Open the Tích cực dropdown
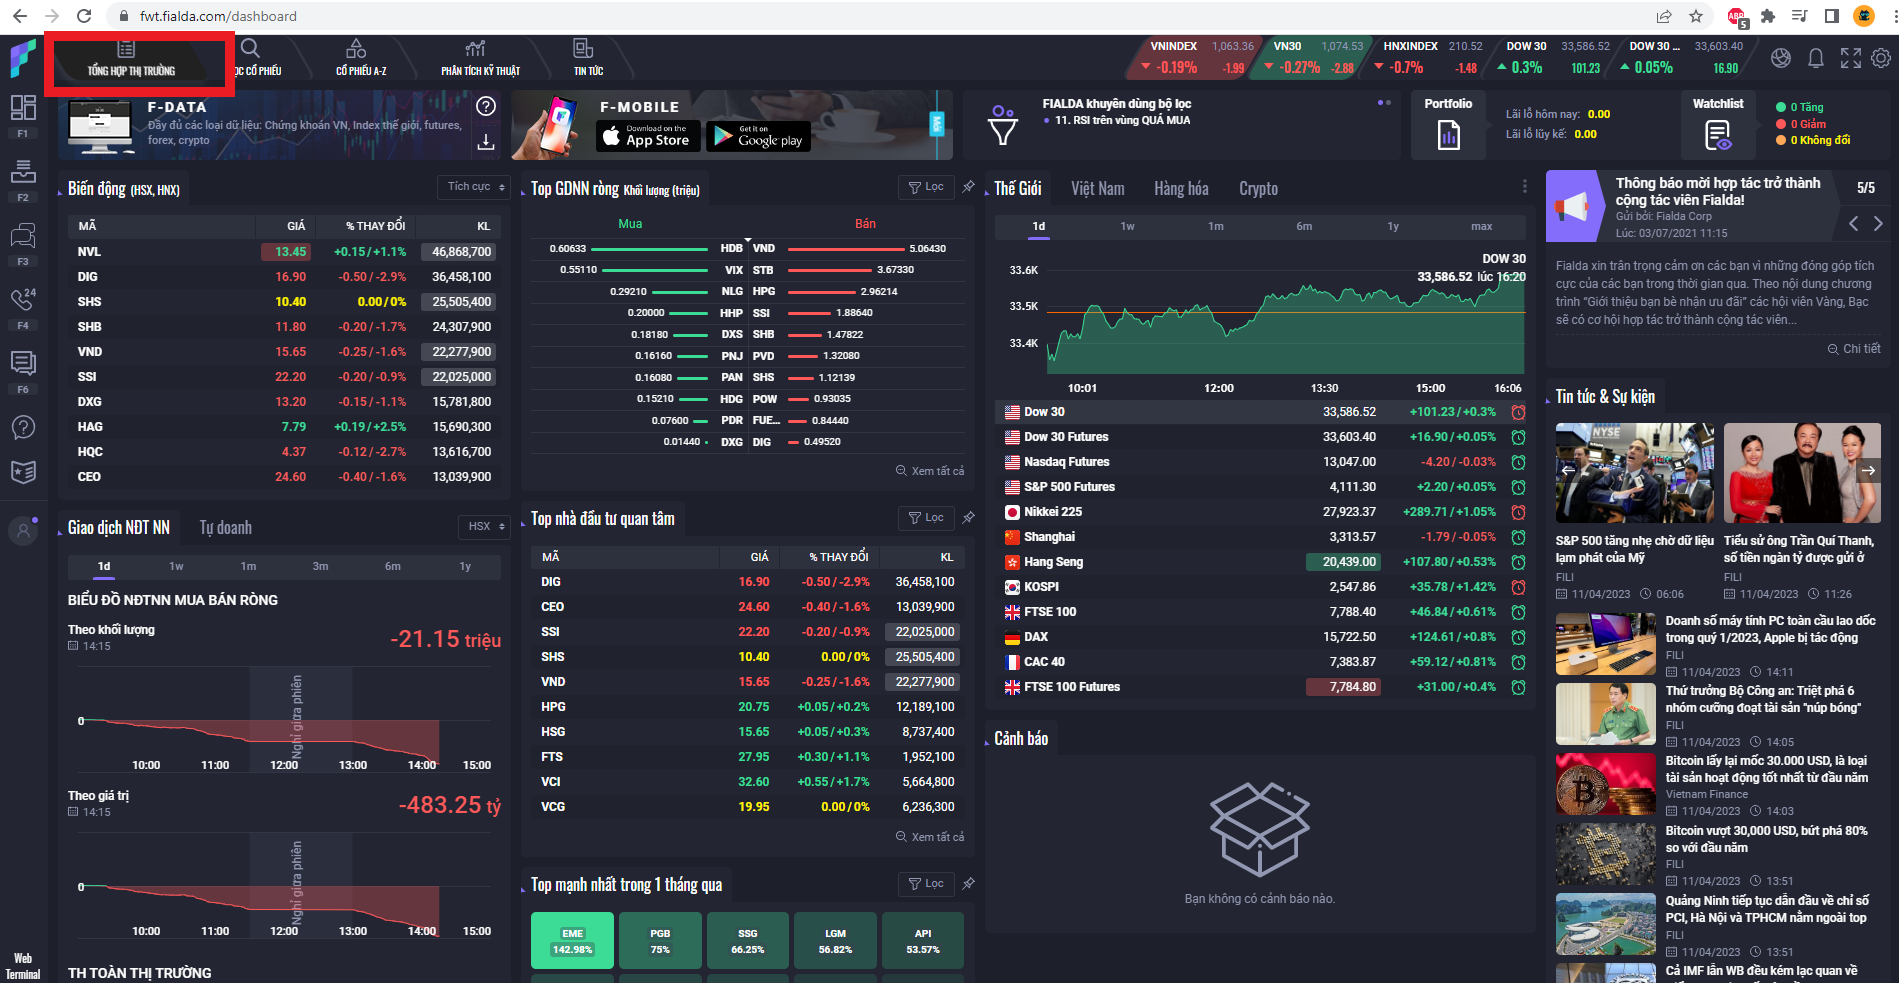The image size is (1899, 983). click(475, 187)
